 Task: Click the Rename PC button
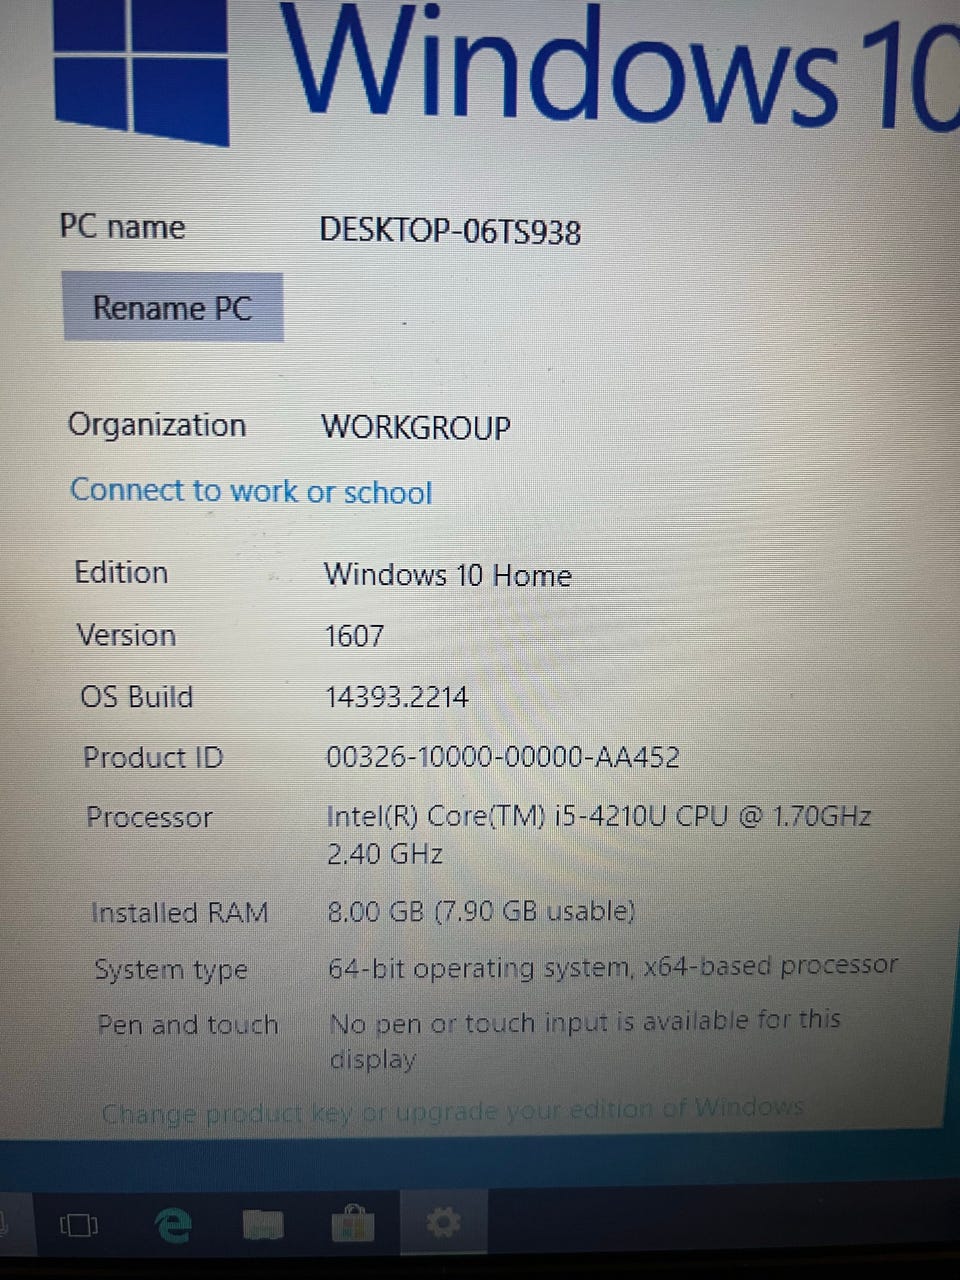(x=173, y=307)
